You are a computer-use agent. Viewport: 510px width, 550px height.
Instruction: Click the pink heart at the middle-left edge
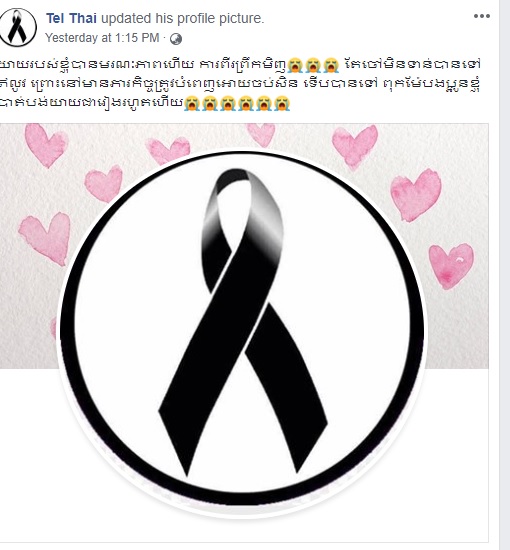coord(45,239)
